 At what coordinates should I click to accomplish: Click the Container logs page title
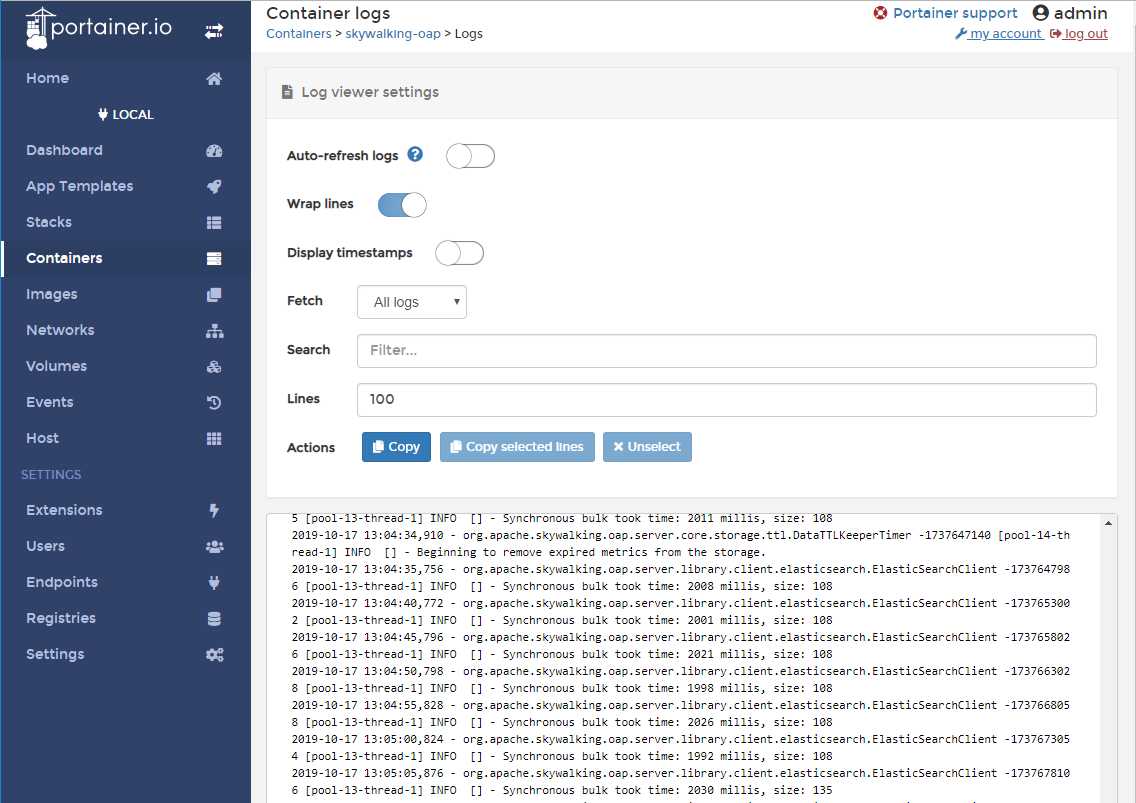coord(328,13)
